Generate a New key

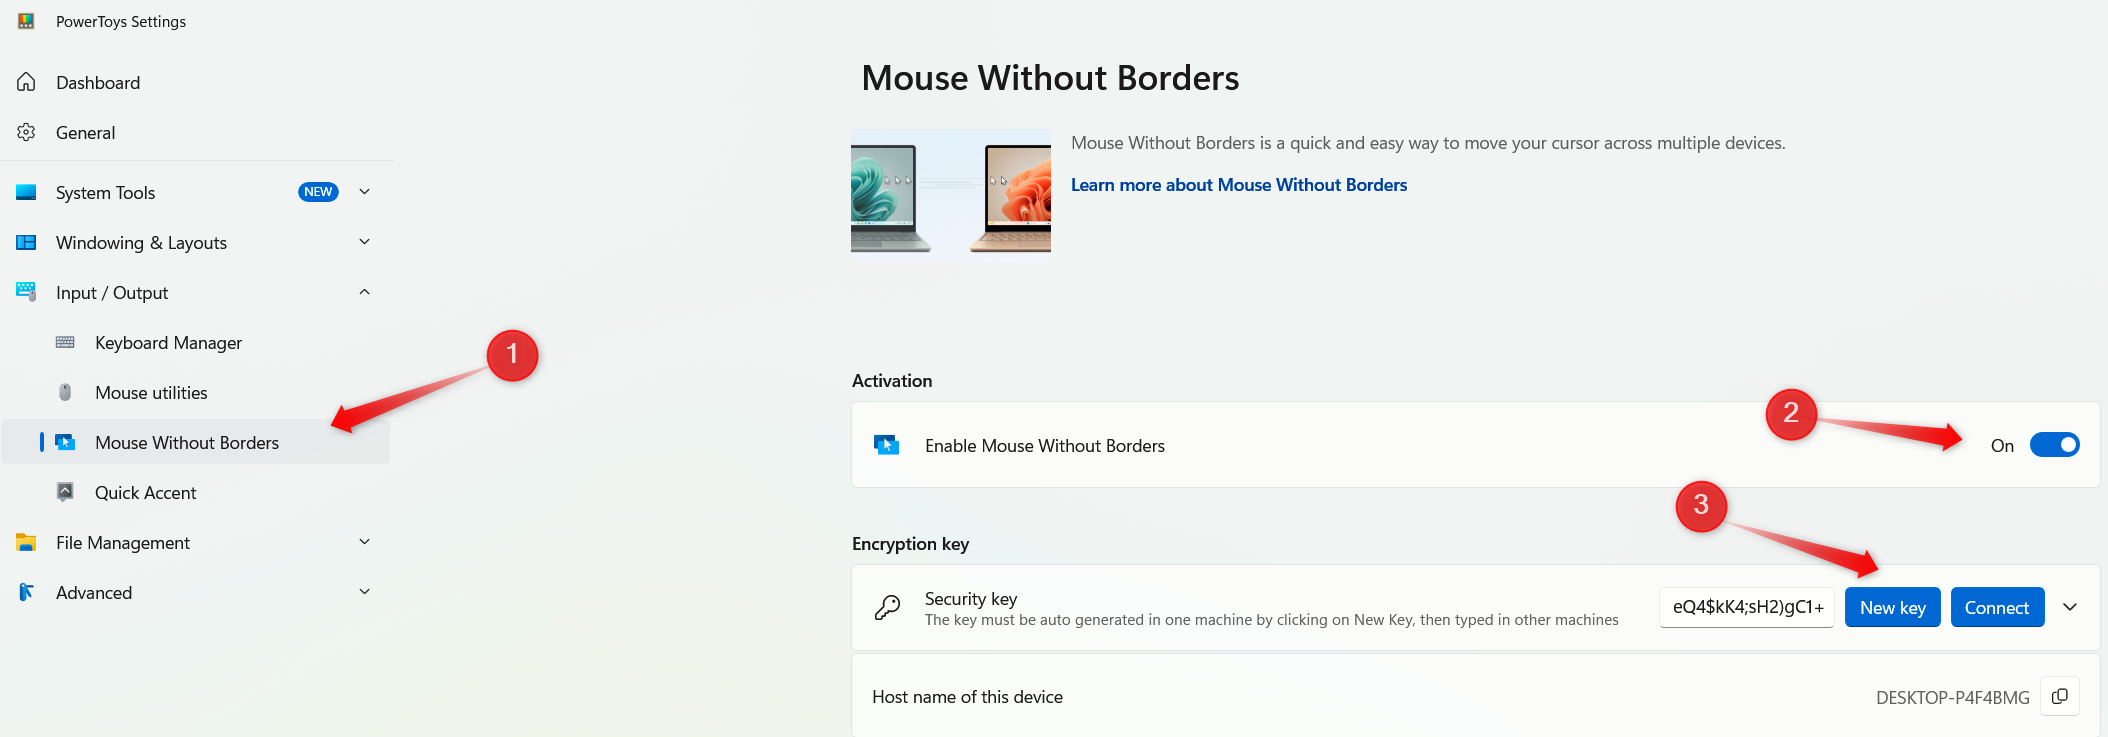click(x=1892, y=607)
